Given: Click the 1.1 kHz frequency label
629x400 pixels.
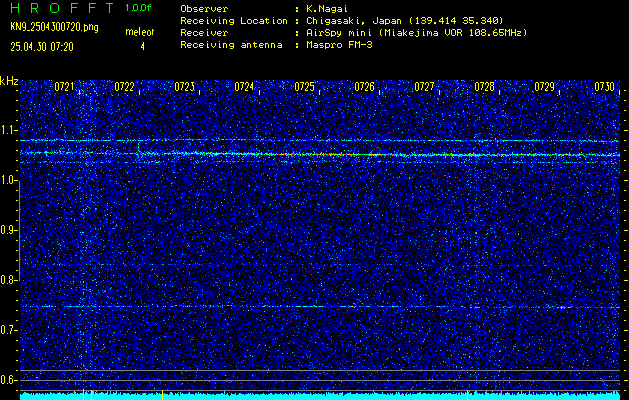Looking at the screenshot, I should (9, 130).
